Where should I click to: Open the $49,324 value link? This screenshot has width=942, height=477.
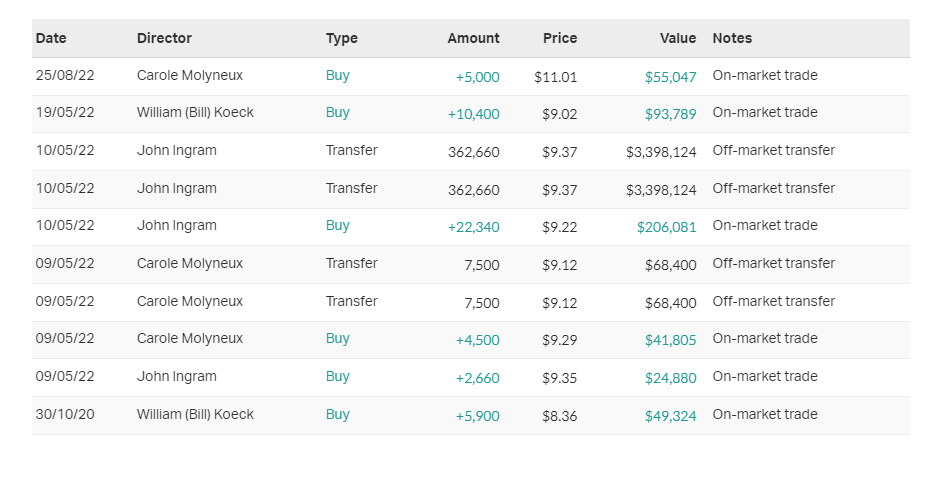(670, 416)
